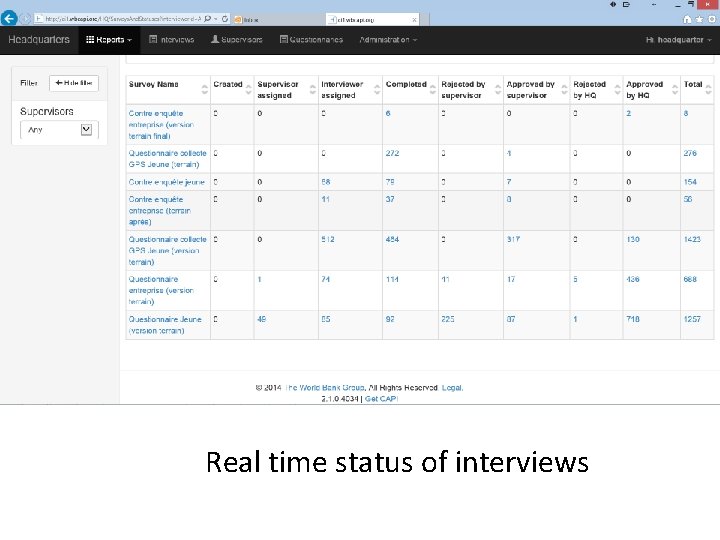Click Completed count 272 for GPS Jeune (terrain)
This screenshot has height=540, width=720.
392,153
